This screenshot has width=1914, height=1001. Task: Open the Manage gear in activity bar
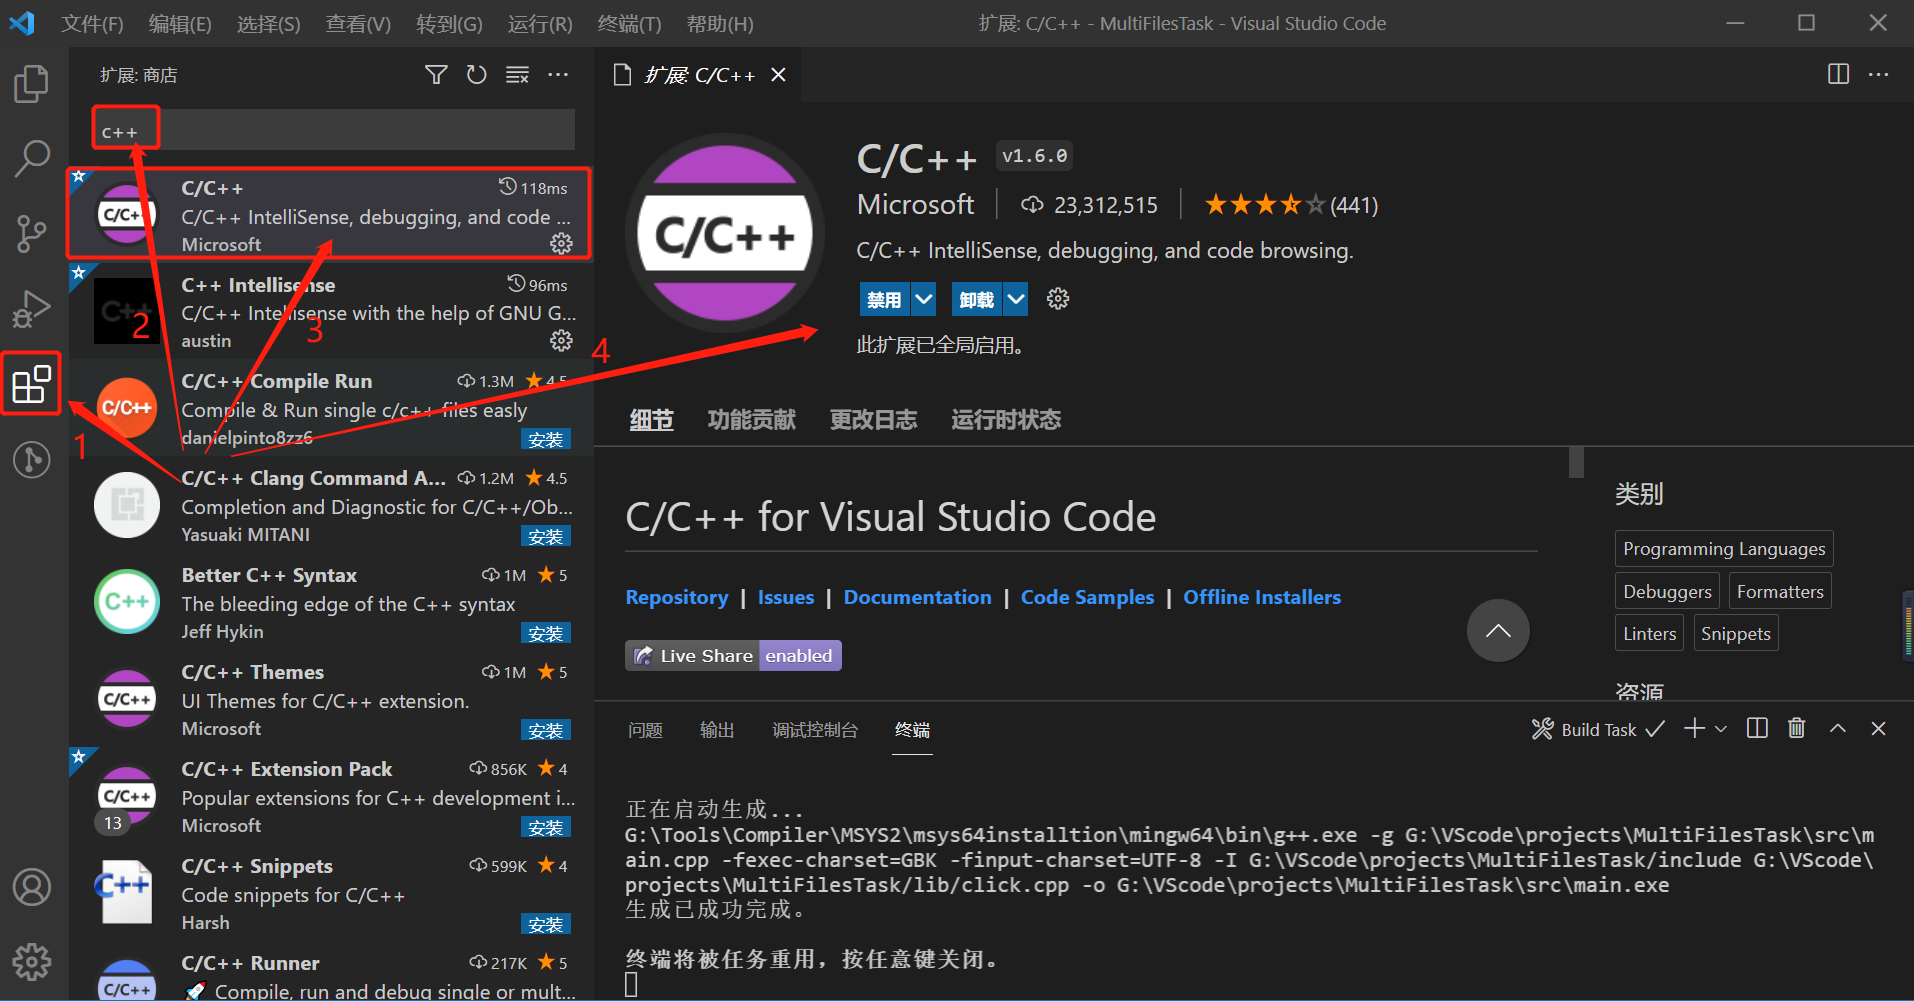coord(31,962)
